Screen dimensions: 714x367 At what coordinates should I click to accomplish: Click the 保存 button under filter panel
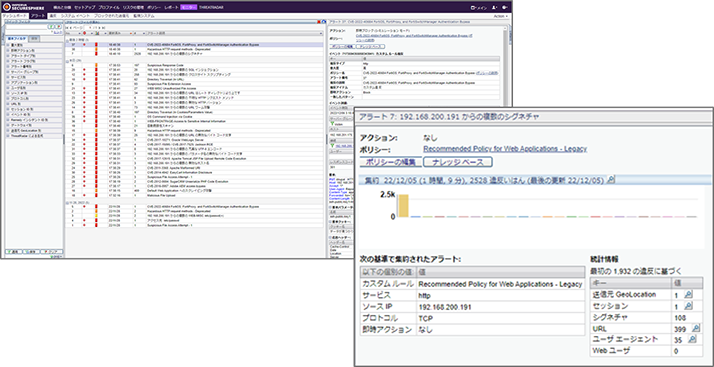tap(31, 251)
